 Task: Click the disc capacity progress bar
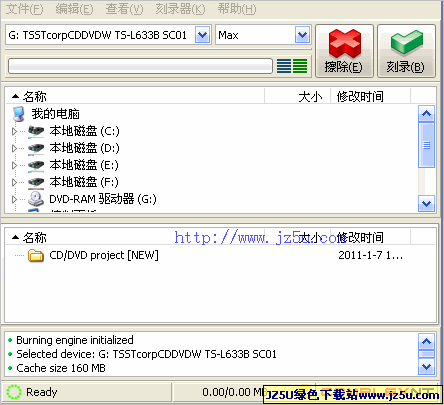[140, 66]
